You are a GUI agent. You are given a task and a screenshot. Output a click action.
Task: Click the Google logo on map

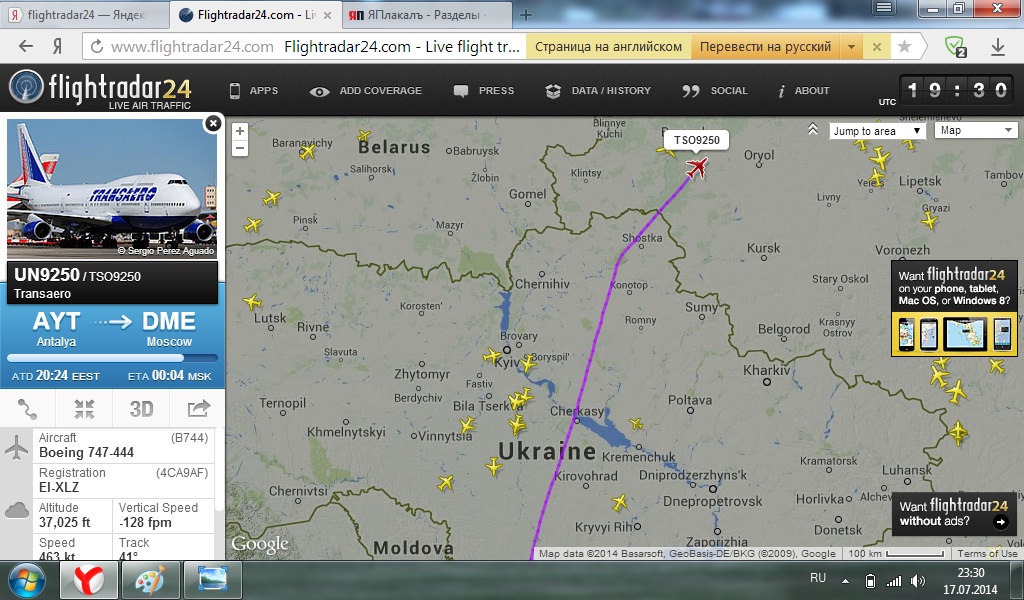click(260, 545)
